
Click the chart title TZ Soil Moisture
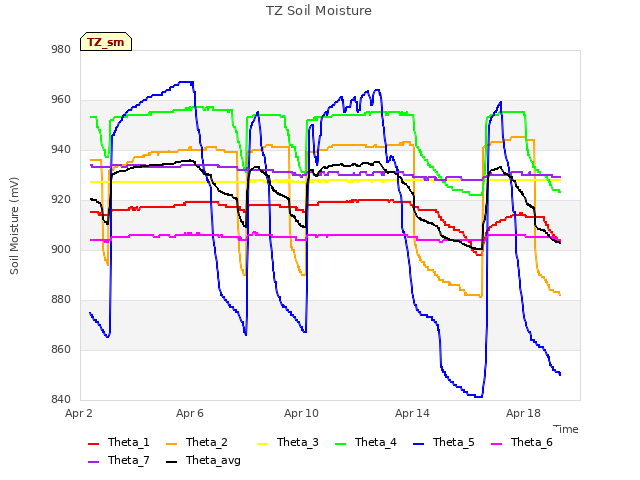pyautogui.click(x=319, y=11)
